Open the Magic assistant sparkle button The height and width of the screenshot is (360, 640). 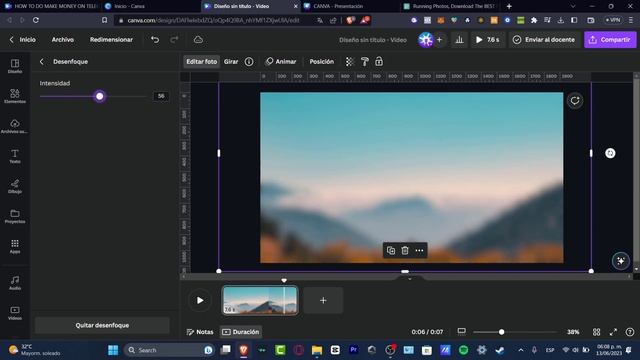tap(620, 261)
